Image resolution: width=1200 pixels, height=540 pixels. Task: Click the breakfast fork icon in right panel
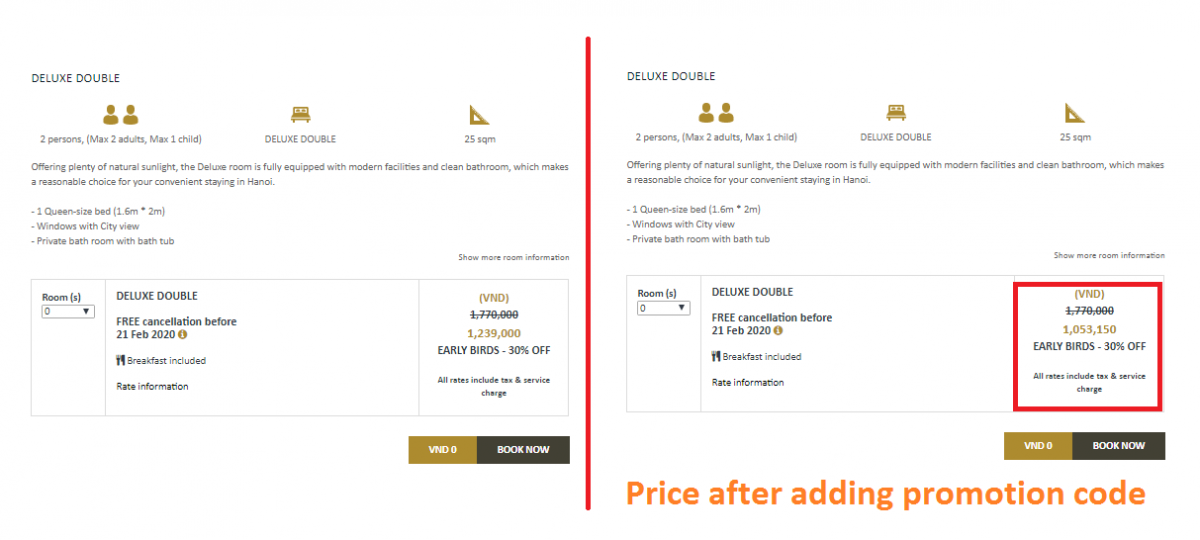pyautogui.click(x=716, y=356)
